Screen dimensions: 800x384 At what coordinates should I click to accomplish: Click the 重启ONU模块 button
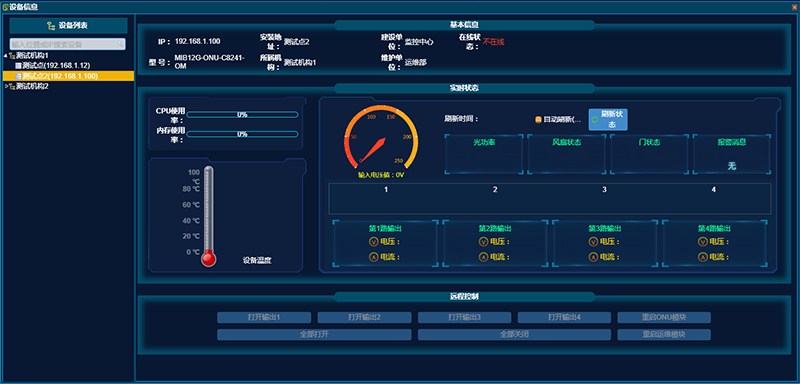664,317
